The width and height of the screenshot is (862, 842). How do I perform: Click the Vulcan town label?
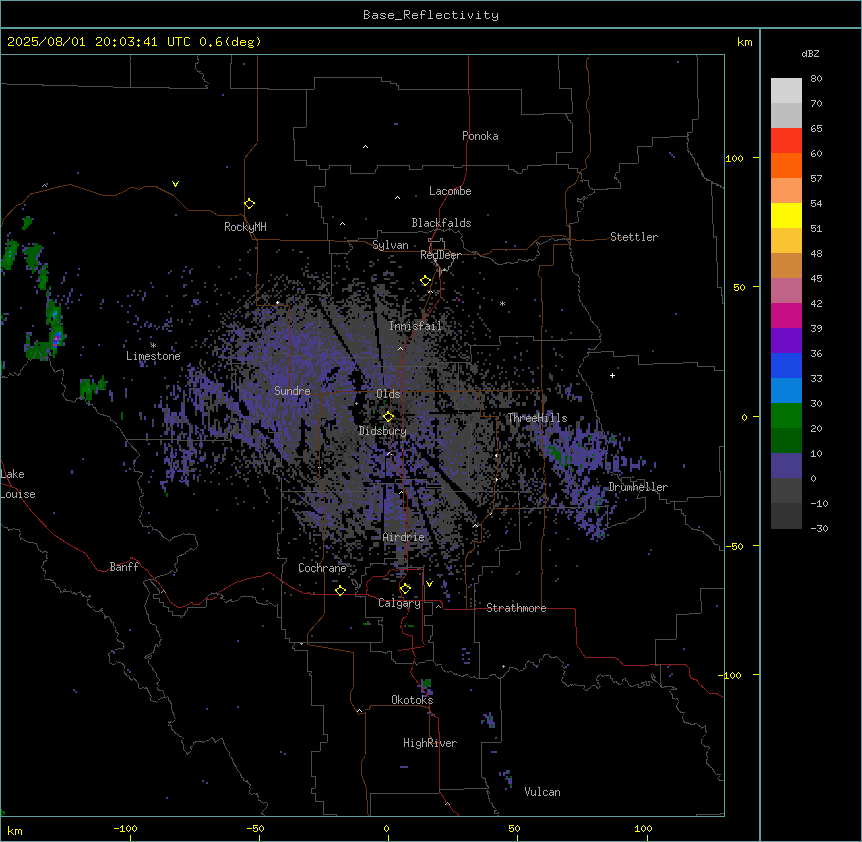click(542, 792)
